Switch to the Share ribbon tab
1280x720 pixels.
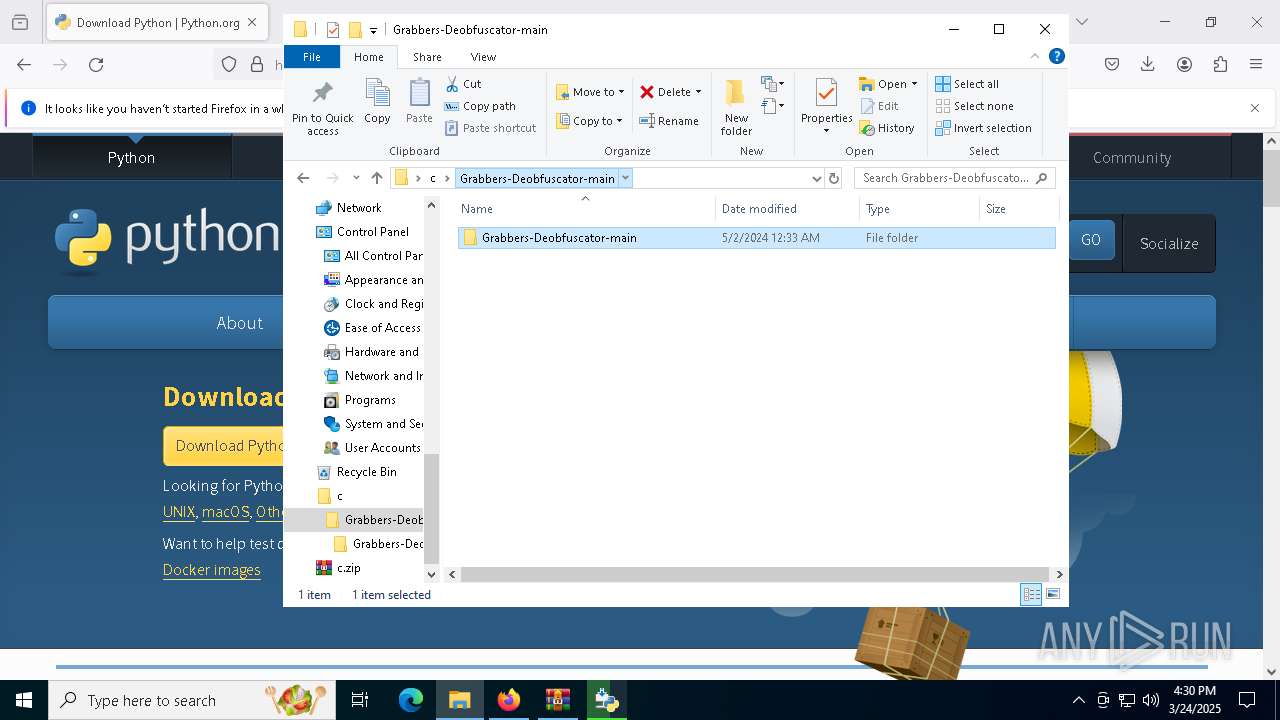click(427, 57)
